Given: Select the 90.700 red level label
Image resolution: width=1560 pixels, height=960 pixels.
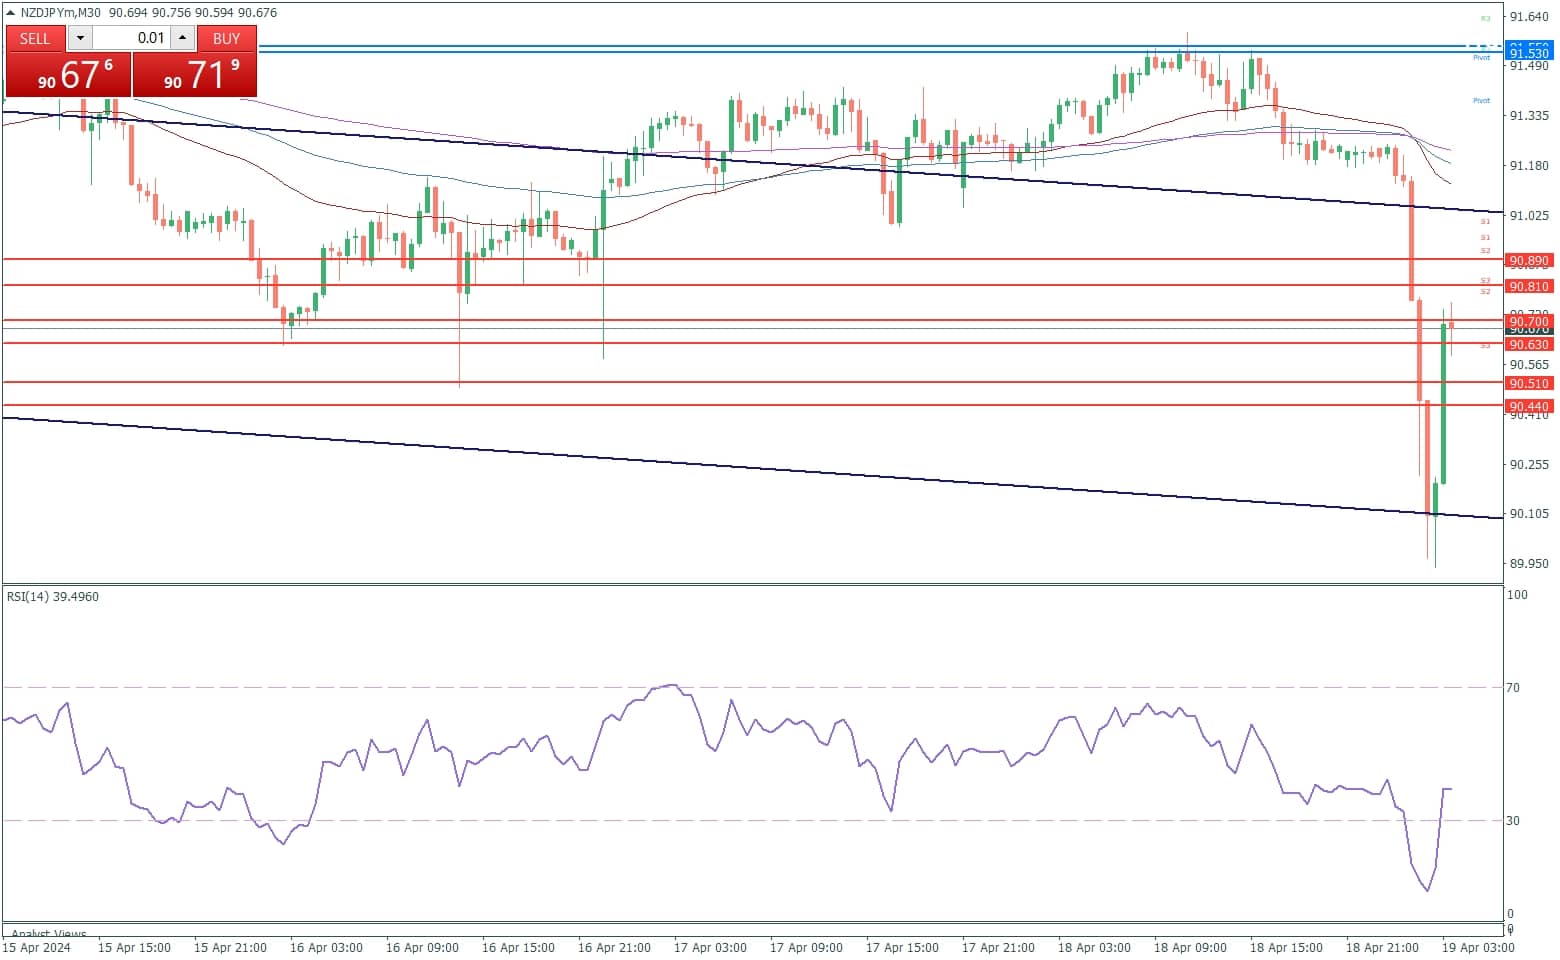Looking at the screenshot, I should point(1529,321).
